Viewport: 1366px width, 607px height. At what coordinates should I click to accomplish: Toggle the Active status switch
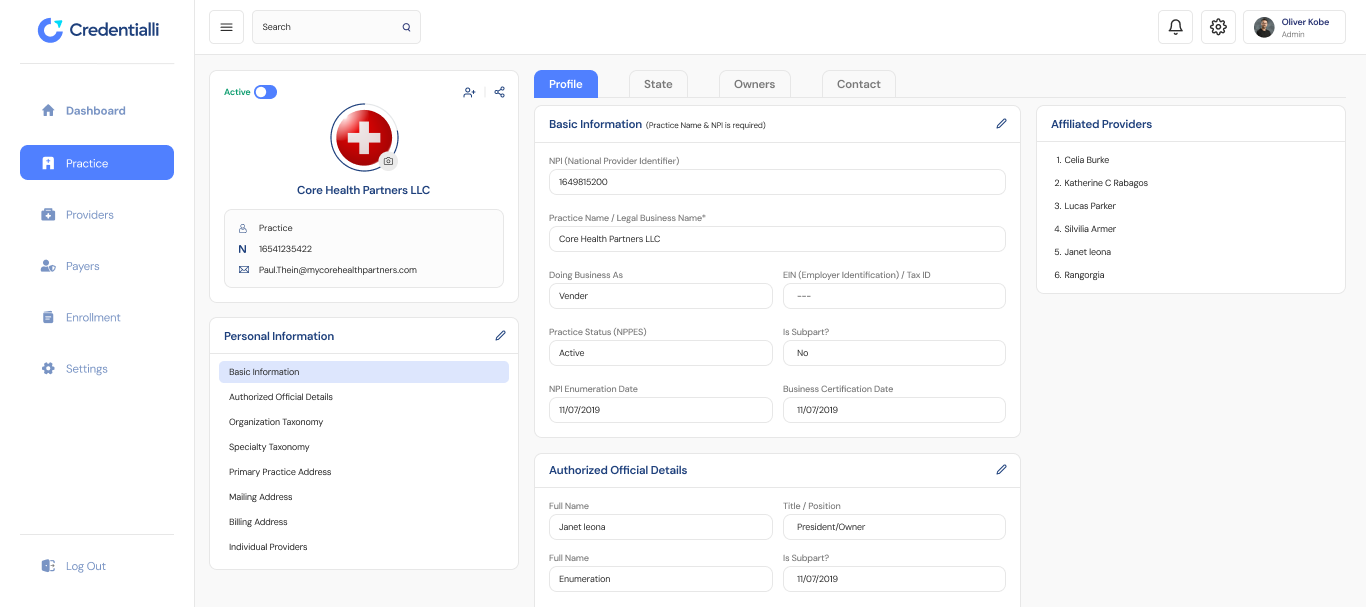coord(265,92)
